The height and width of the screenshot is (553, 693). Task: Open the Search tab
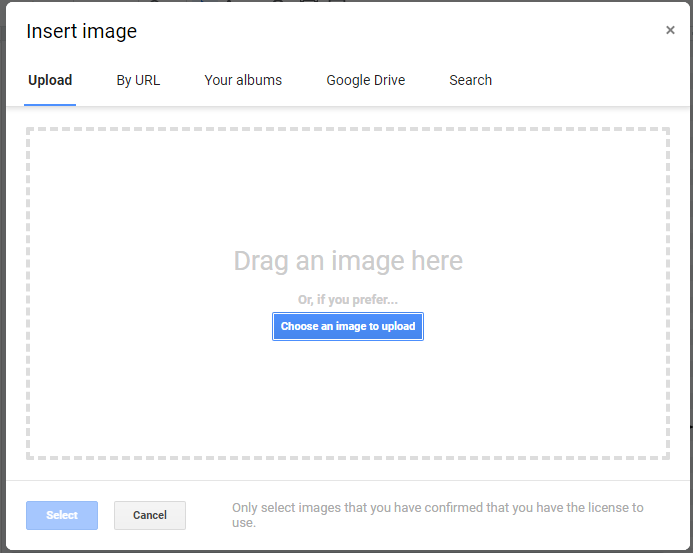click(470, 80)
